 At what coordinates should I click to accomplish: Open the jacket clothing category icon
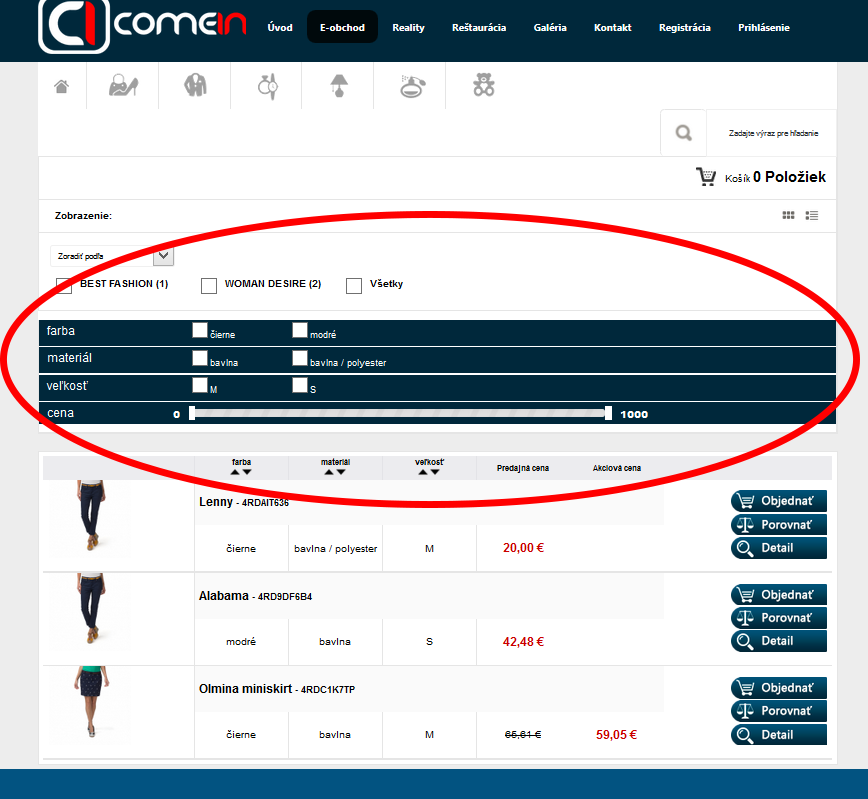[x=195, y=86]
